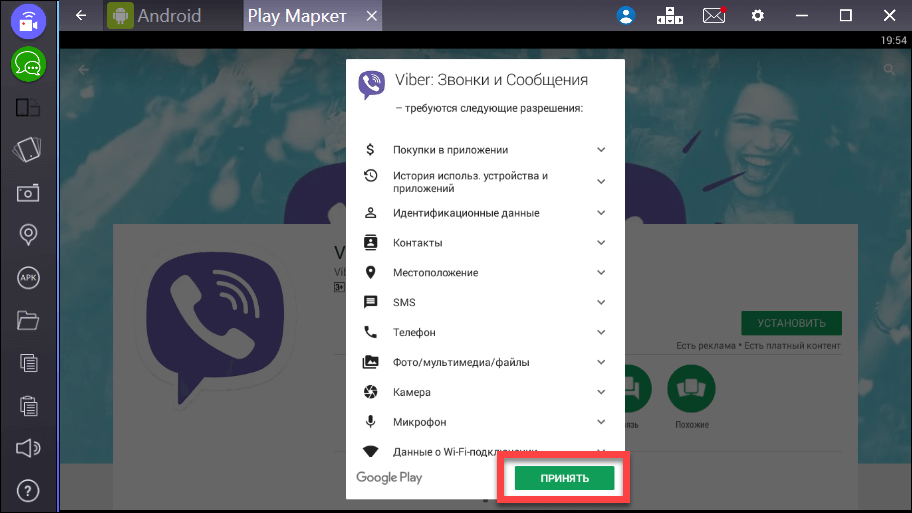The image size is (912, 513).
Task: Open the green chat sidebar icon
Action: coord(27,65)
